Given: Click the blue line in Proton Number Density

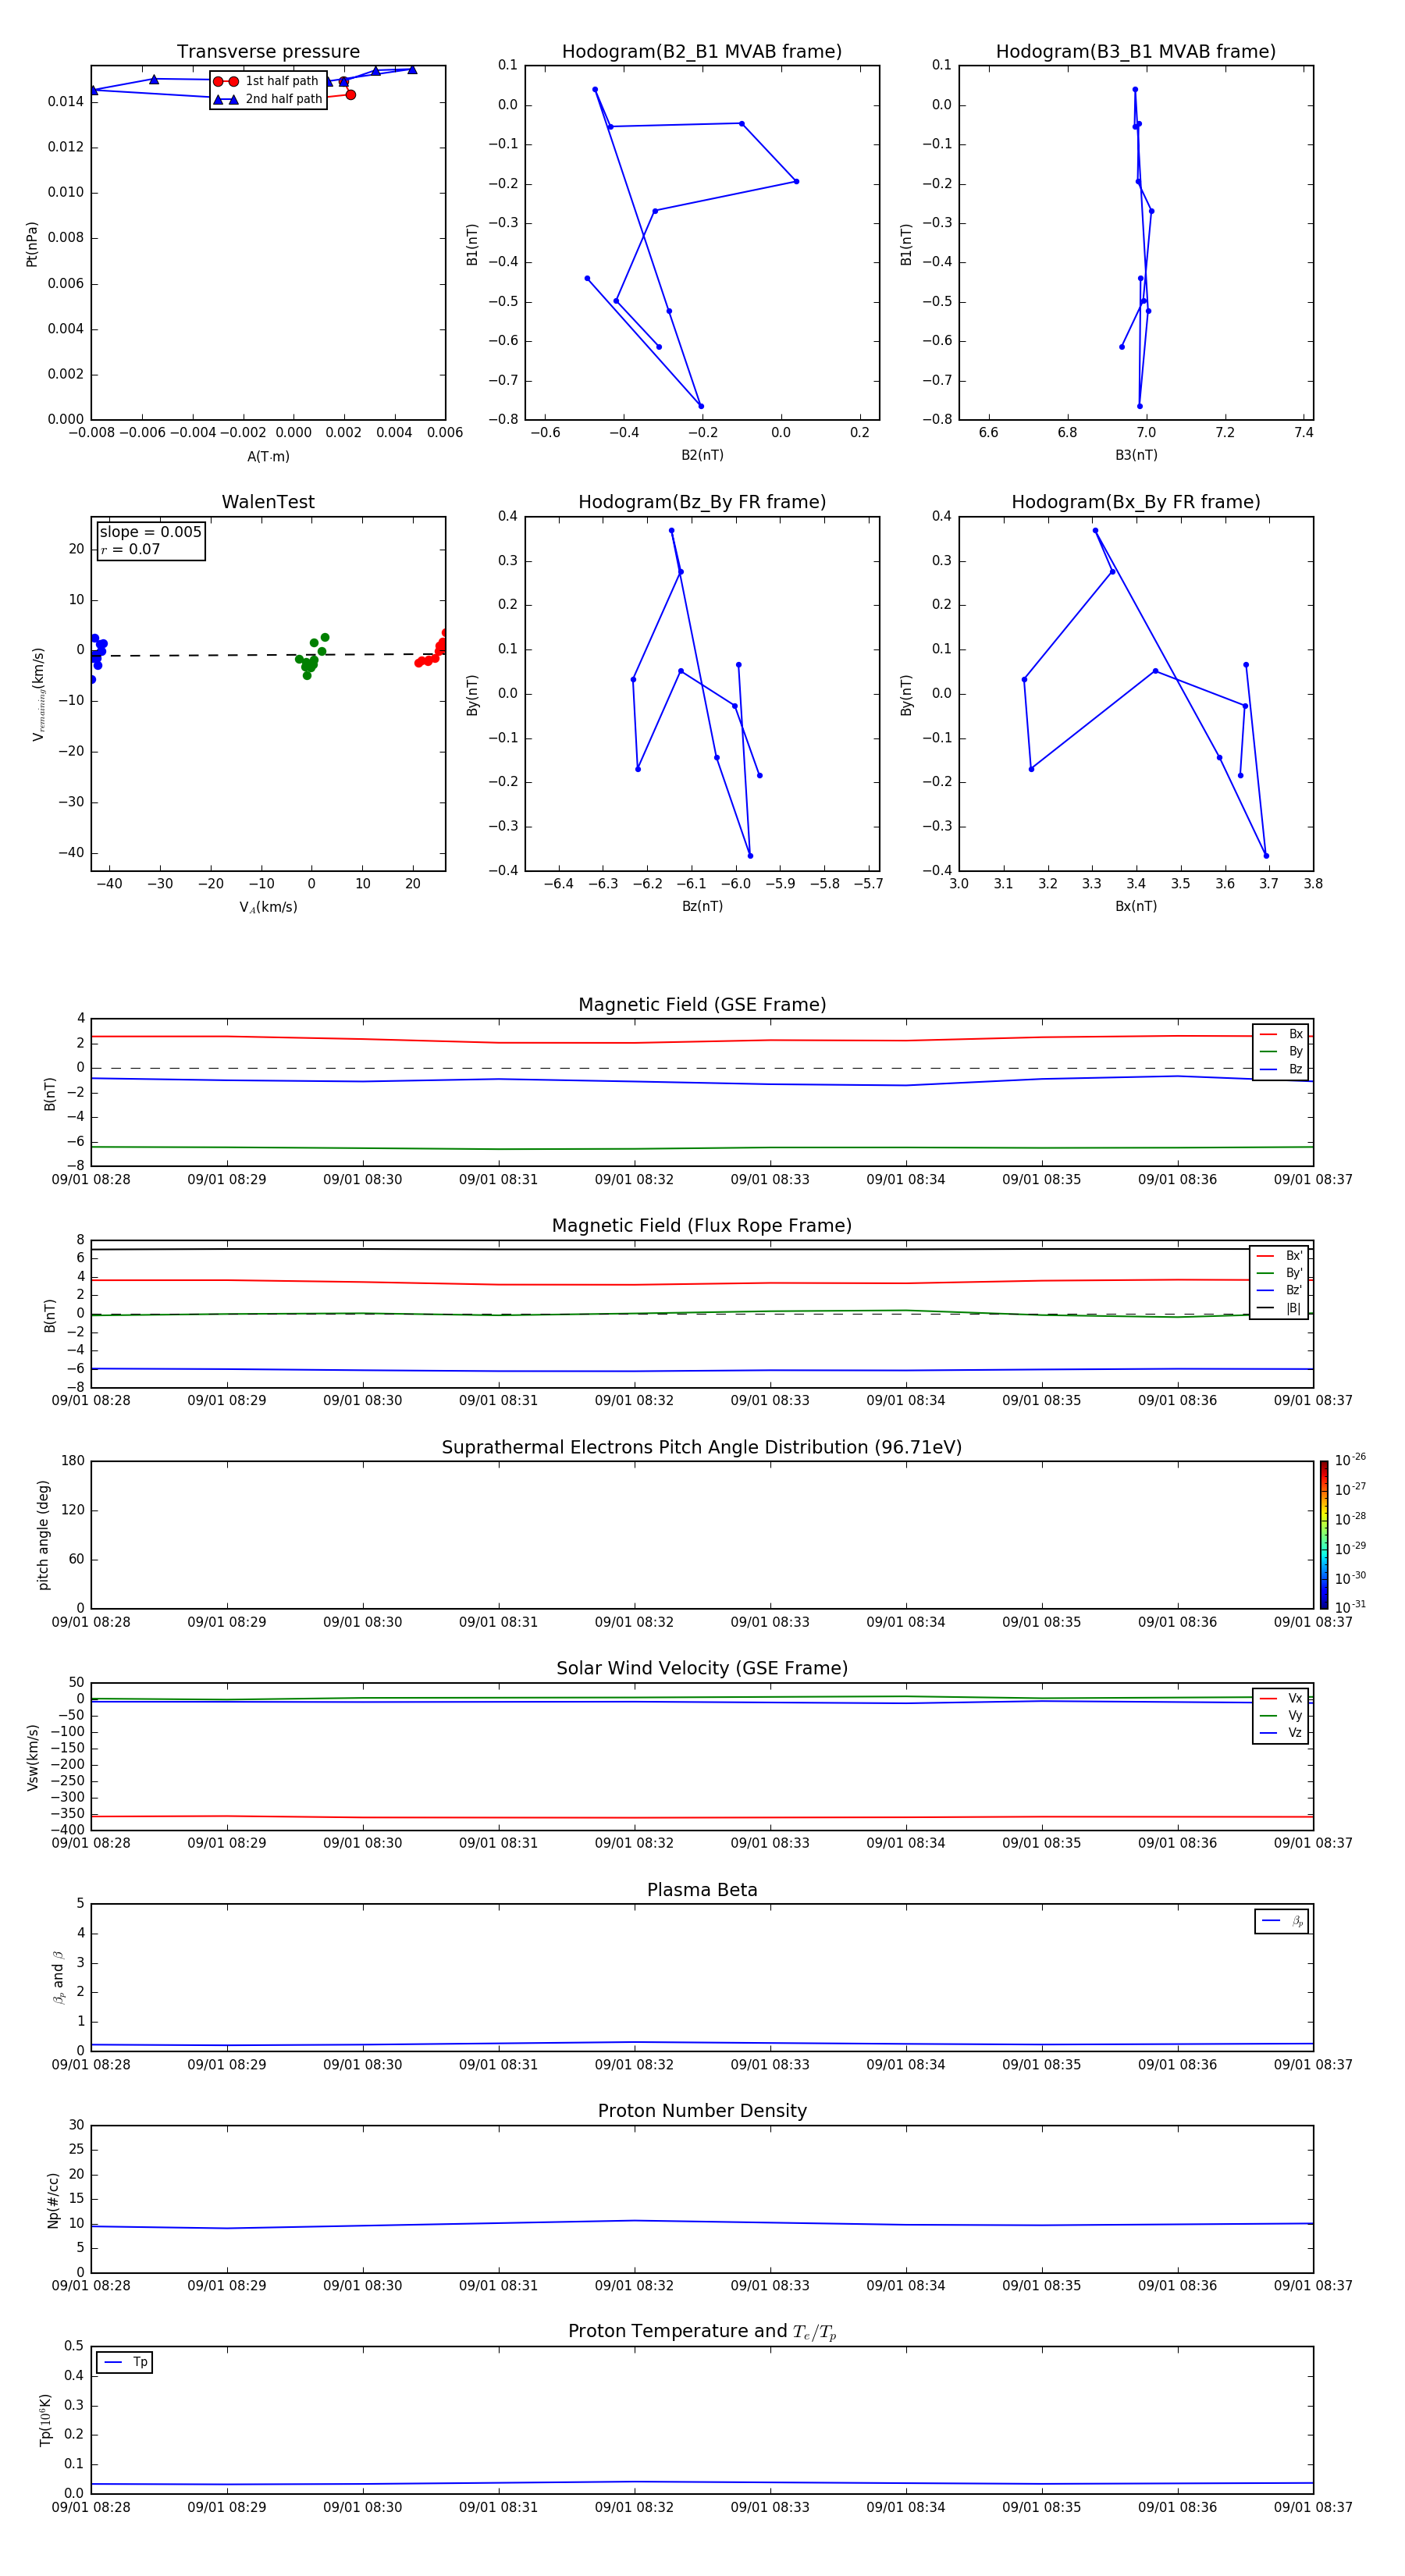Looking at the screenshot, I should click(x=702, y=2224).
